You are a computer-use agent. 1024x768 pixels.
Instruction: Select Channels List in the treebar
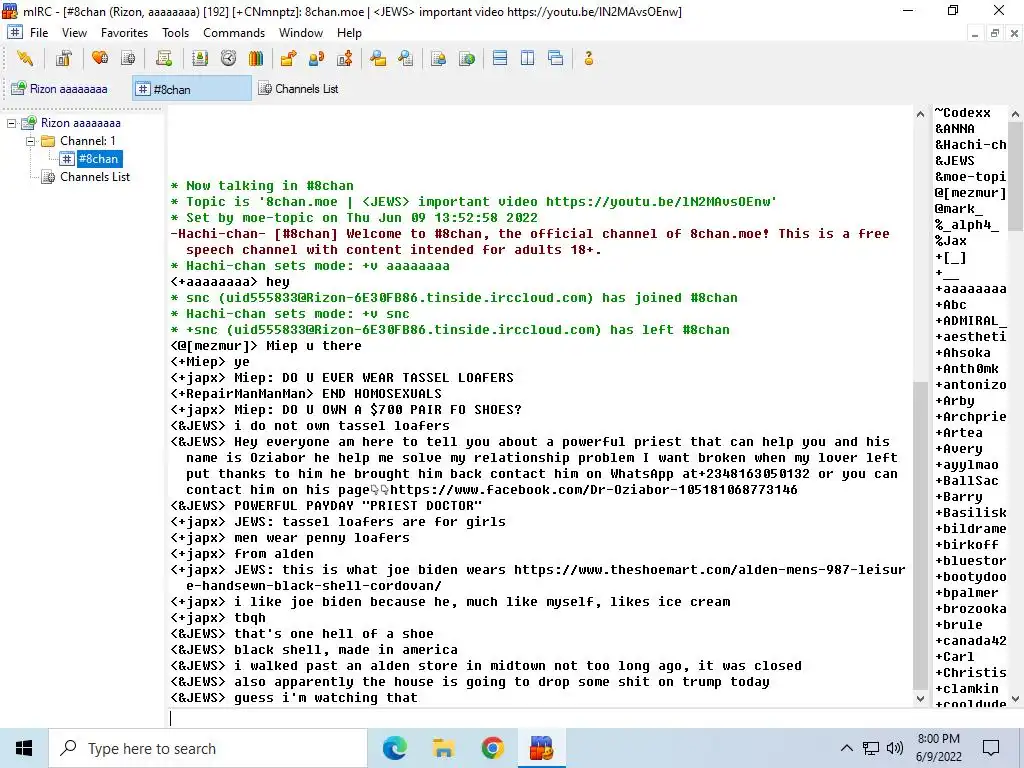click(95, 177)
